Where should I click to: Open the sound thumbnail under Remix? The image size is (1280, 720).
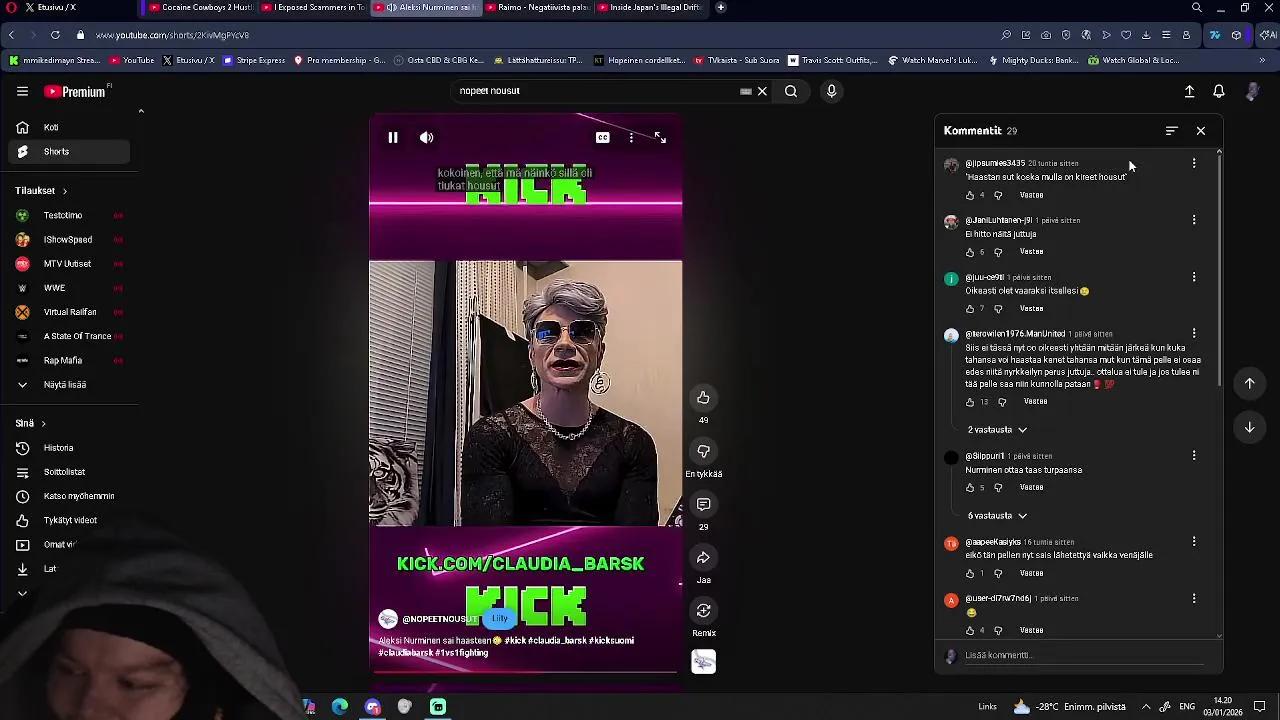click(x=703, y=662)
